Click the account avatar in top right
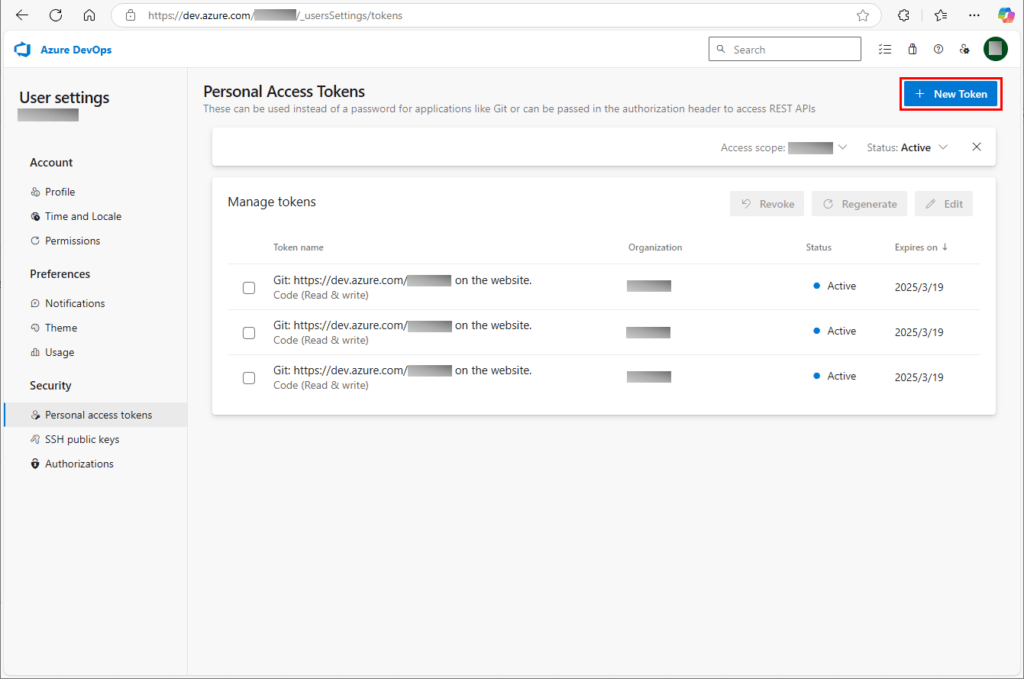Screen dimensions: 1024x679 coord(995,49)
